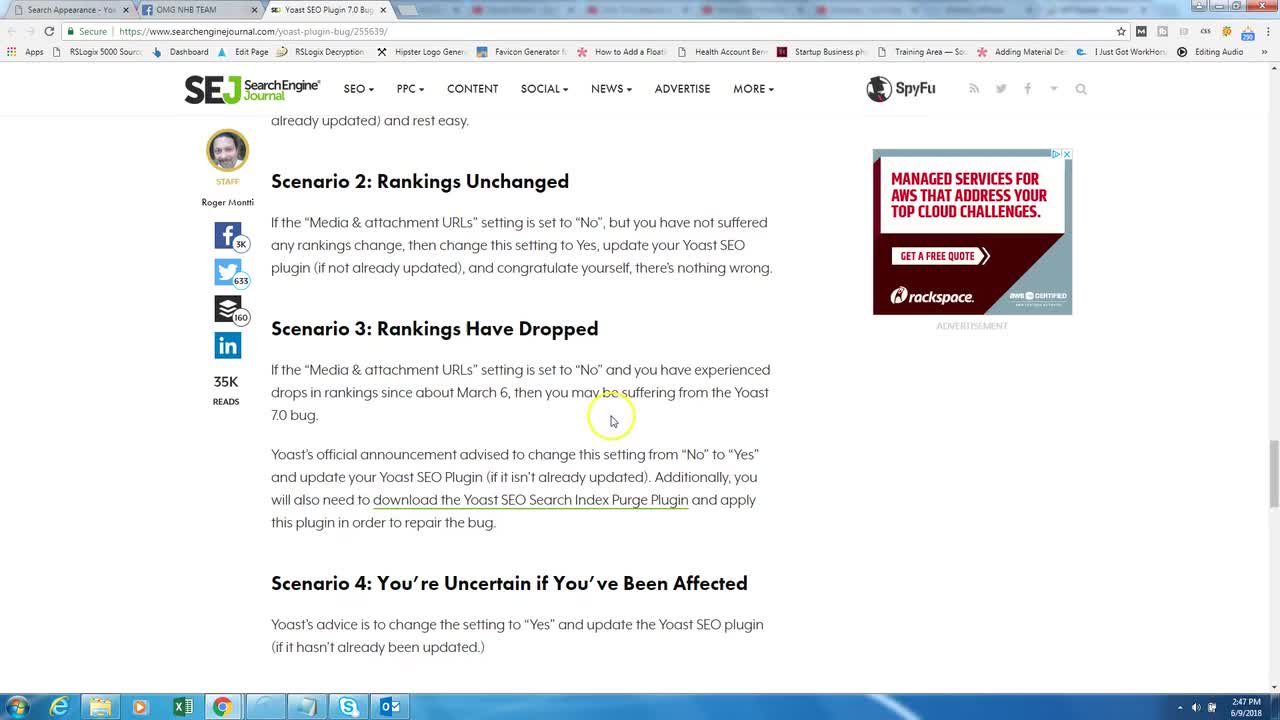Open the Favicon Generator bookmark
Screen dimensions: 1280x720
(x=522, y=52)
